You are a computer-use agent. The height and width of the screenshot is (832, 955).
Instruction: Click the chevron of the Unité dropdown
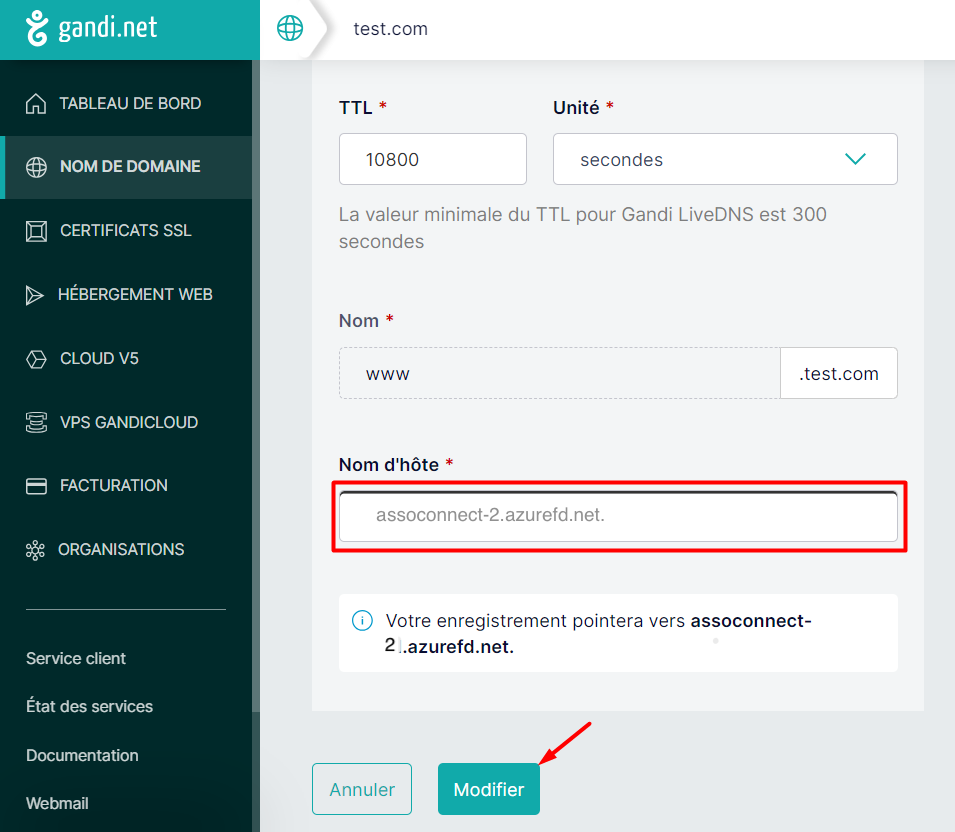coord(855,159)
